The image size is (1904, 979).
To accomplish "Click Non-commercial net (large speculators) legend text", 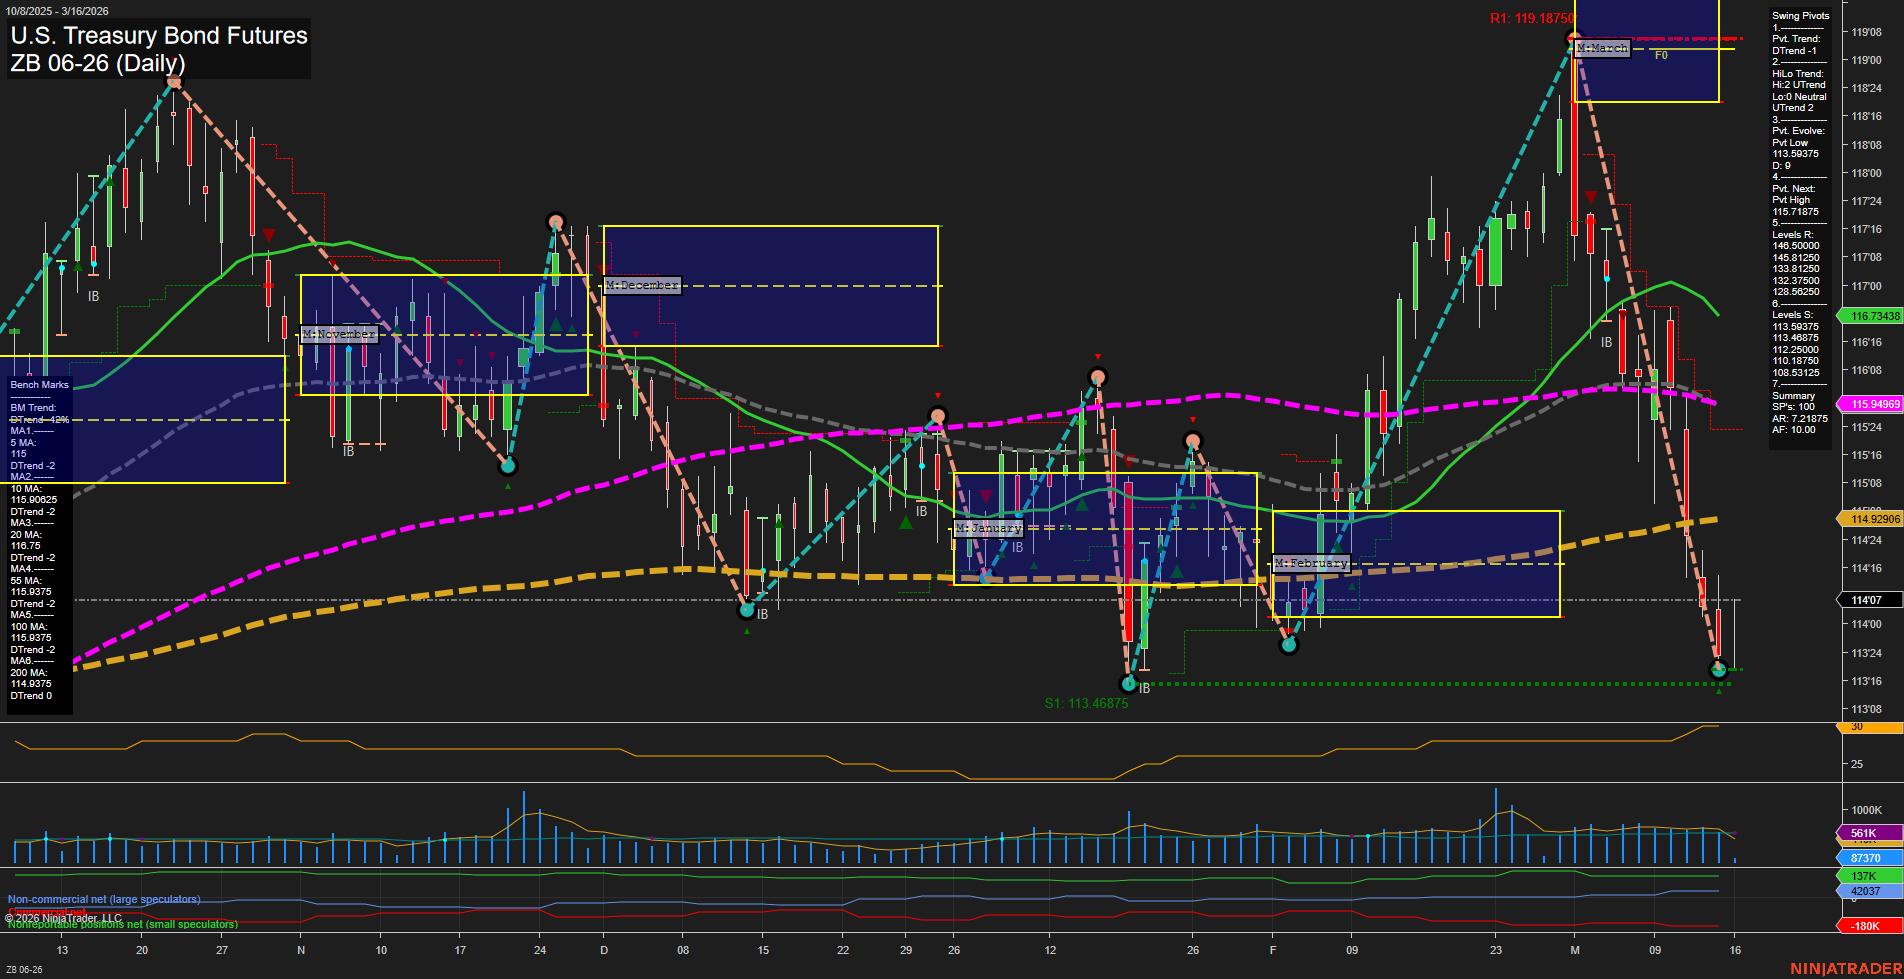I will tap(104, 899).
